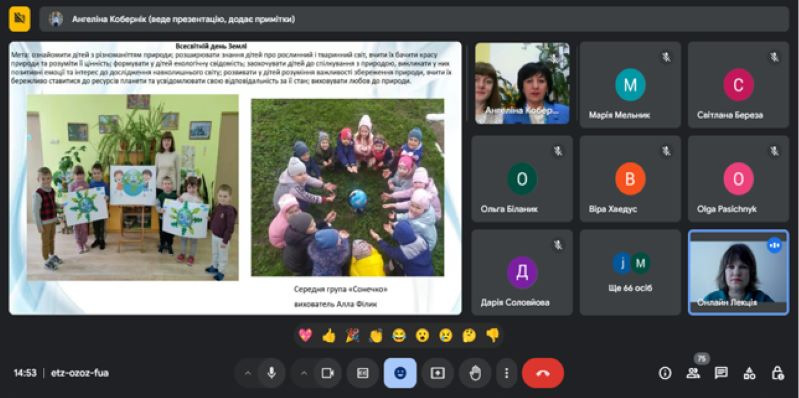The width and height of the screenshot is (799, 398).
Task: Send the thinking face reaction
Action: (469, 335)
